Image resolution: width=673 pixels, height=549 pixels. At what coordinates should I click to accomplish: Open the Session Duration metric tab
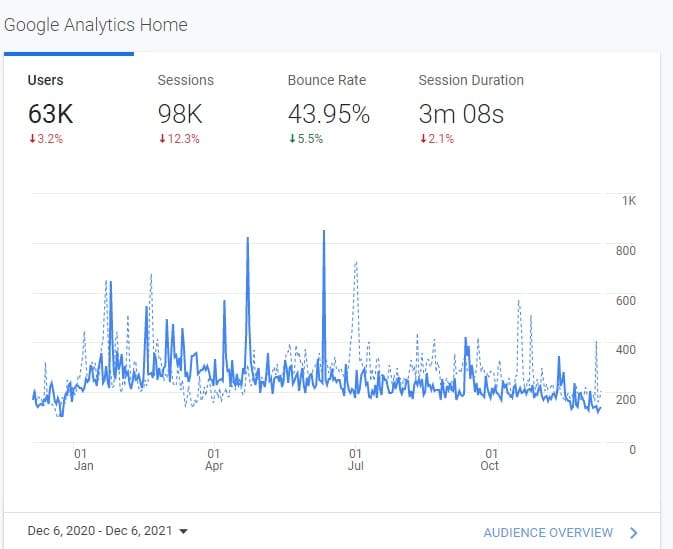471,109
